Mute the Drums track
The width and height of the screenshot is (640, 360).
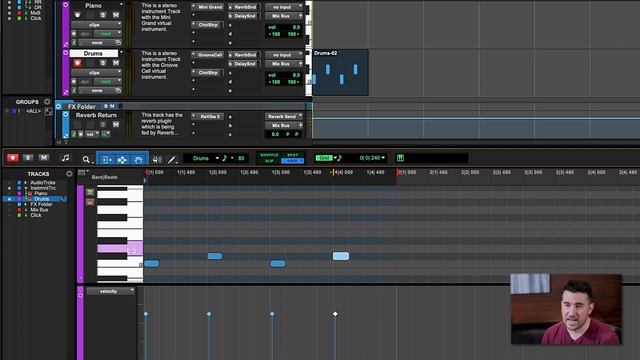click(x=116, y=63)
